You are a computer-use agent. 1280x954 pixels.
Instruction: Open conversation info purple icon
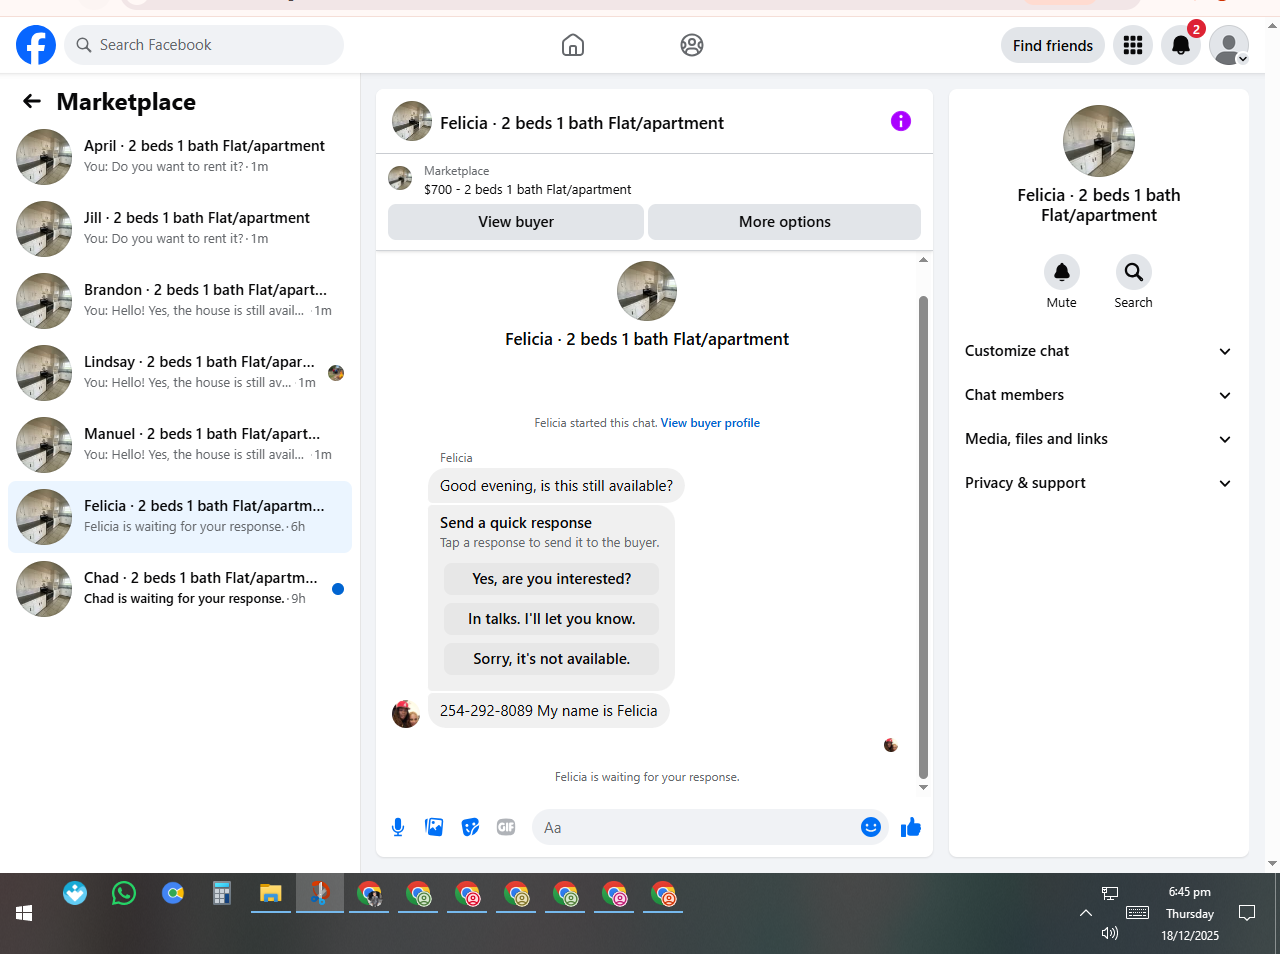click(x=901, y=121)
